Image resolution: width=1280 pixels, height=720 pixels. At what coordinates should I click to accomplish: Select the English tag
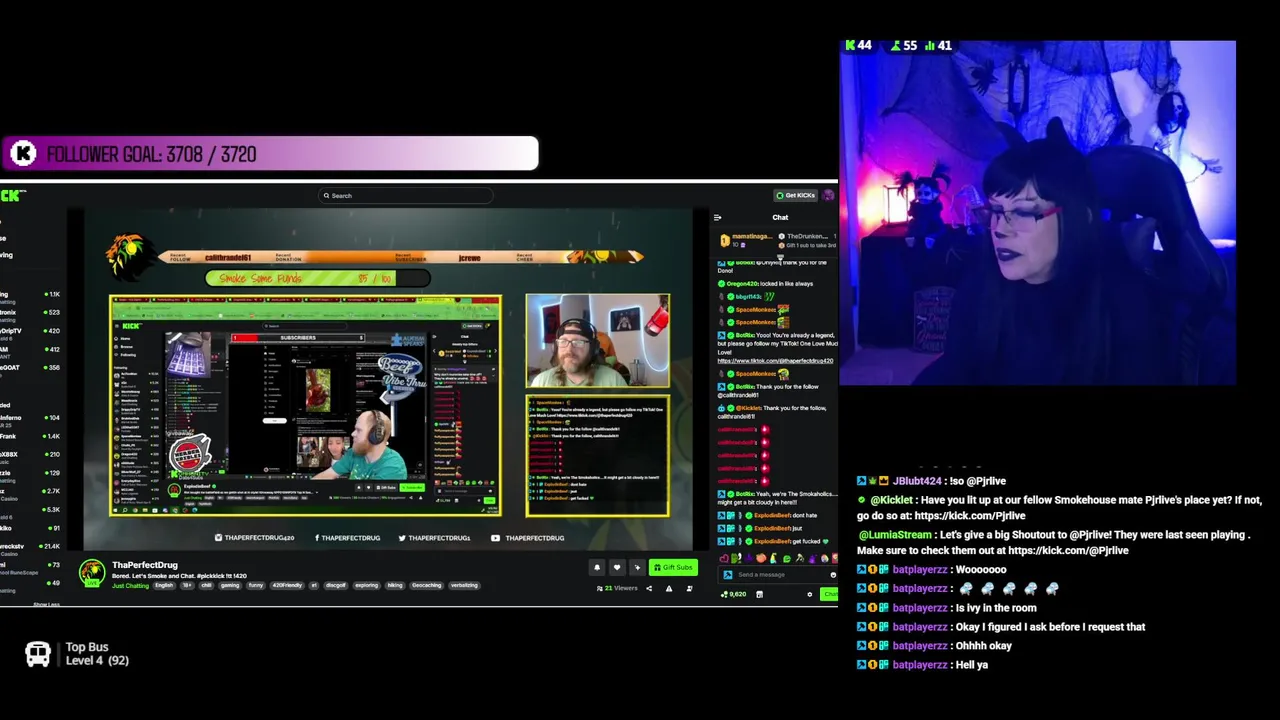(x=164, y=585)
